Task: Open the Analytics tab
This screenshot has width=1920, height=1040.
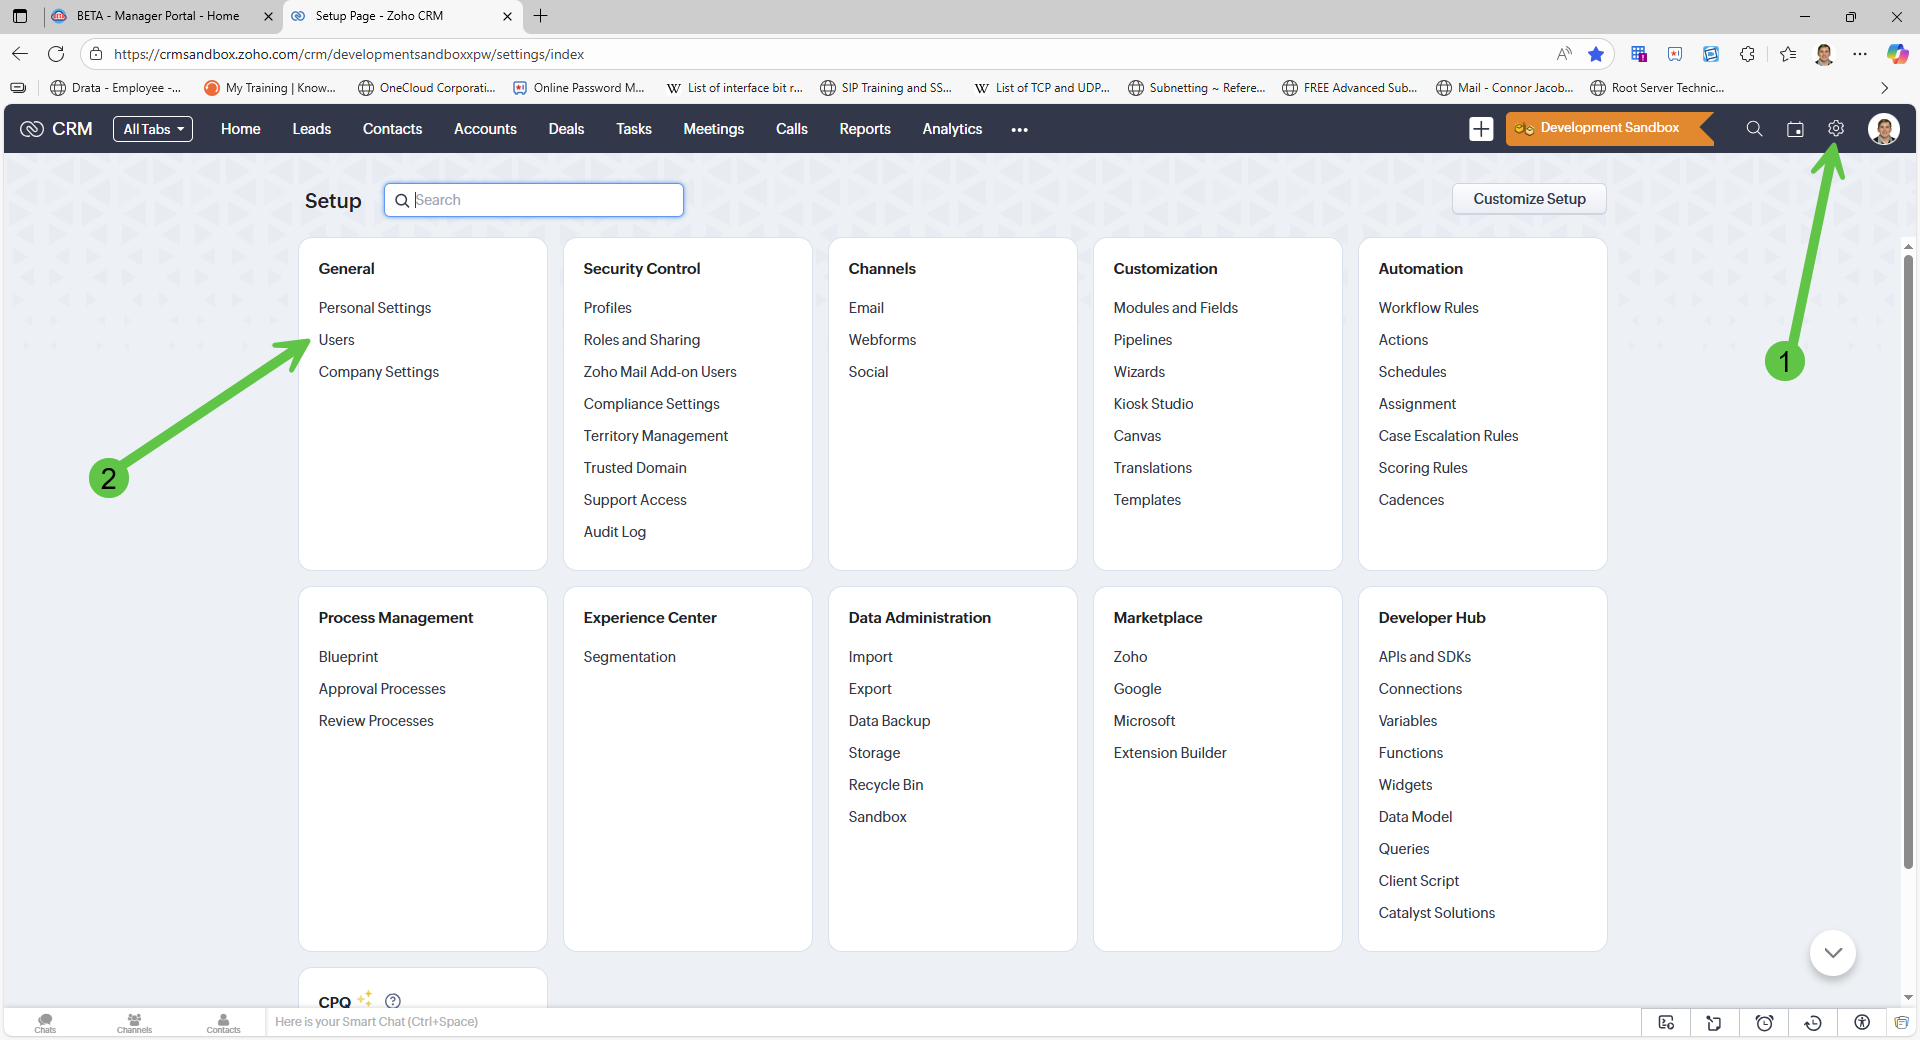Action: pyautogui.click(x=952, y=129)
